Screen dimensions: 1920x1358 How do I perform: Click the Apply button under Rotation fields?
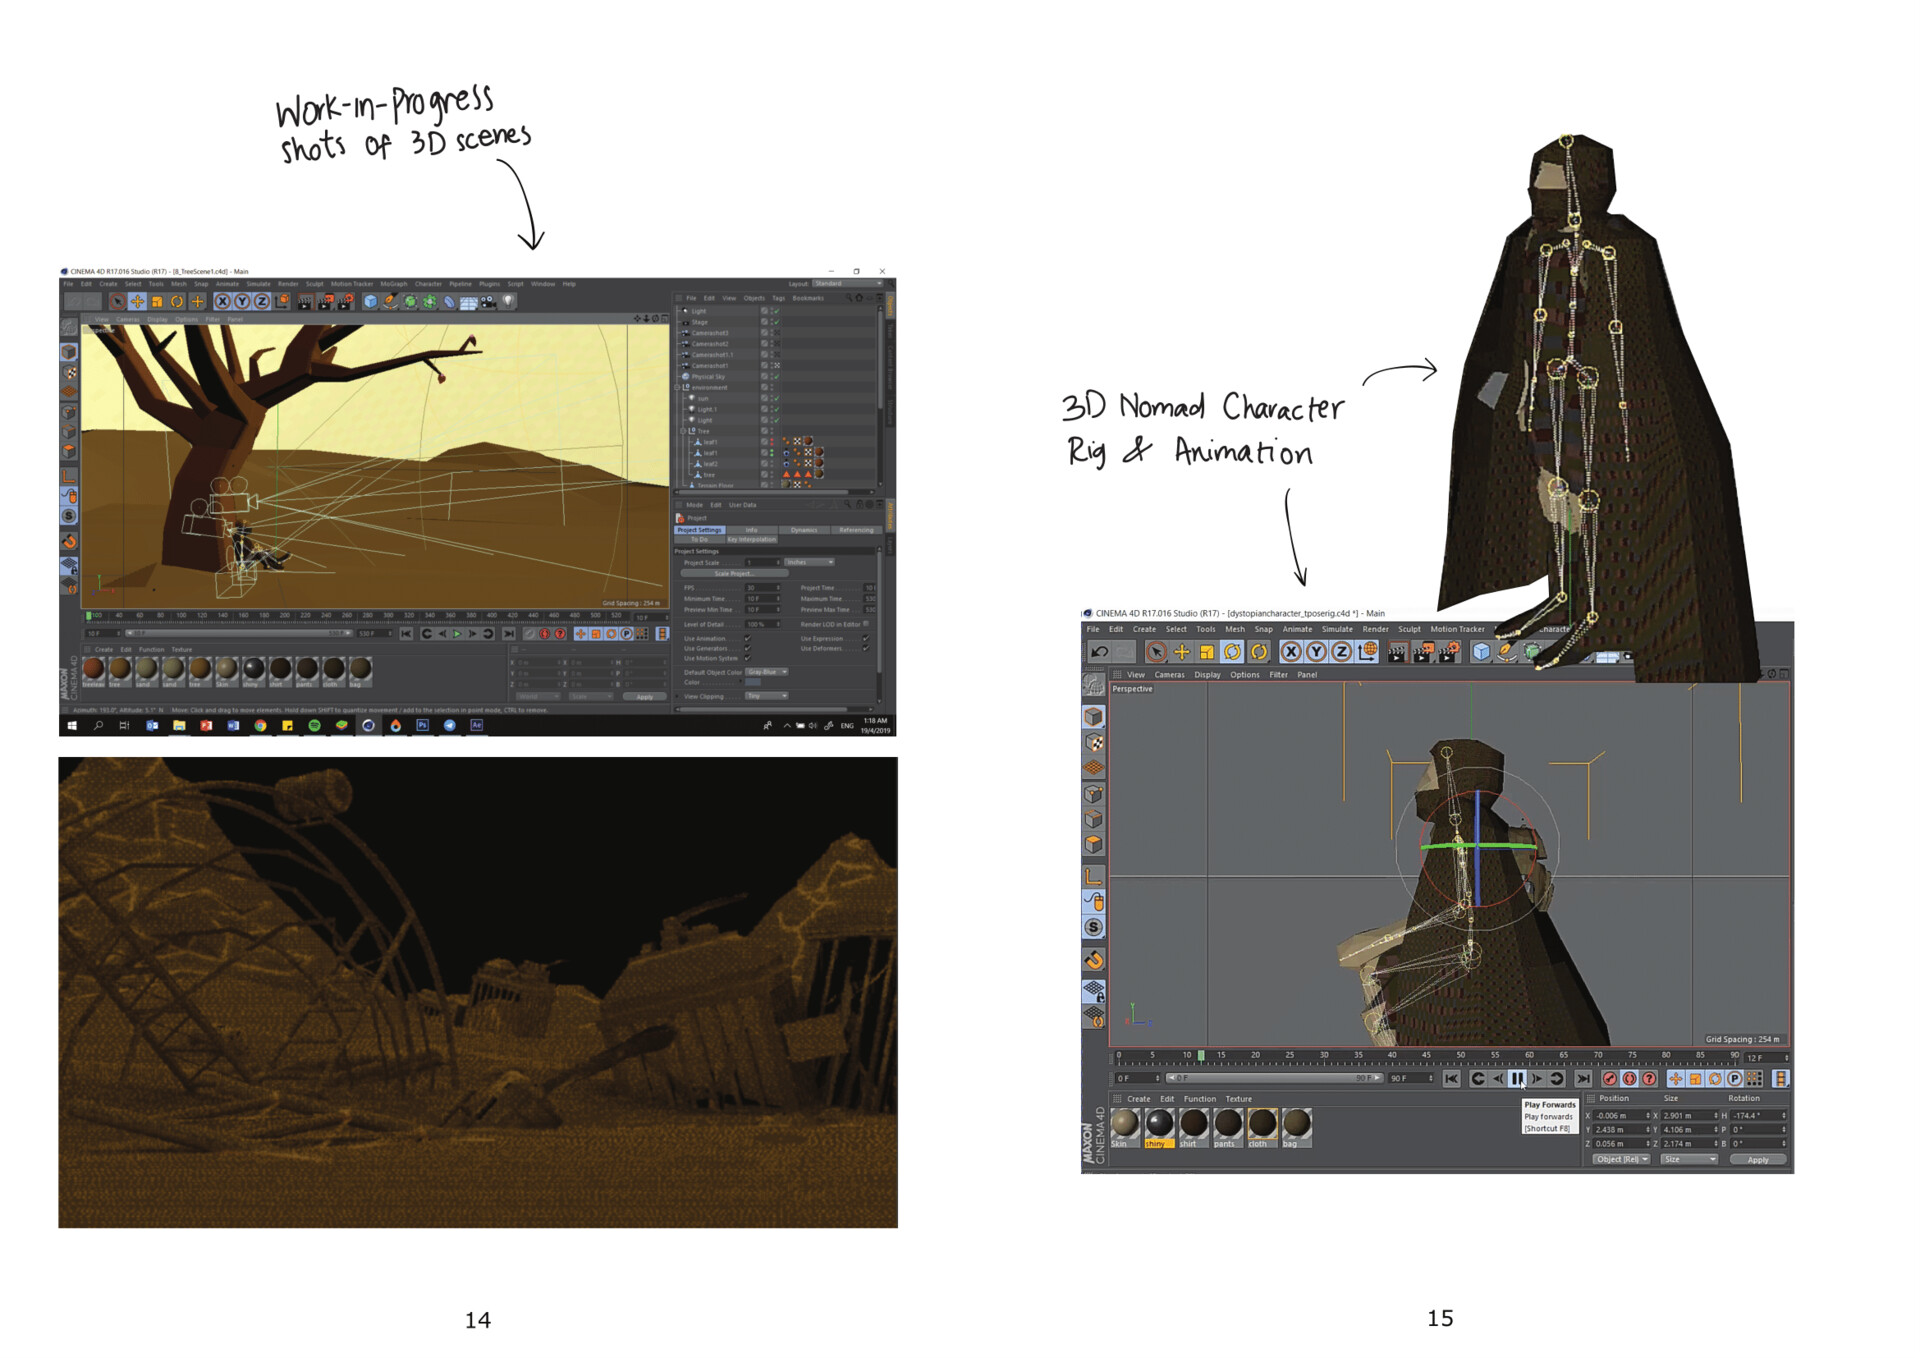[1758, 1159]
